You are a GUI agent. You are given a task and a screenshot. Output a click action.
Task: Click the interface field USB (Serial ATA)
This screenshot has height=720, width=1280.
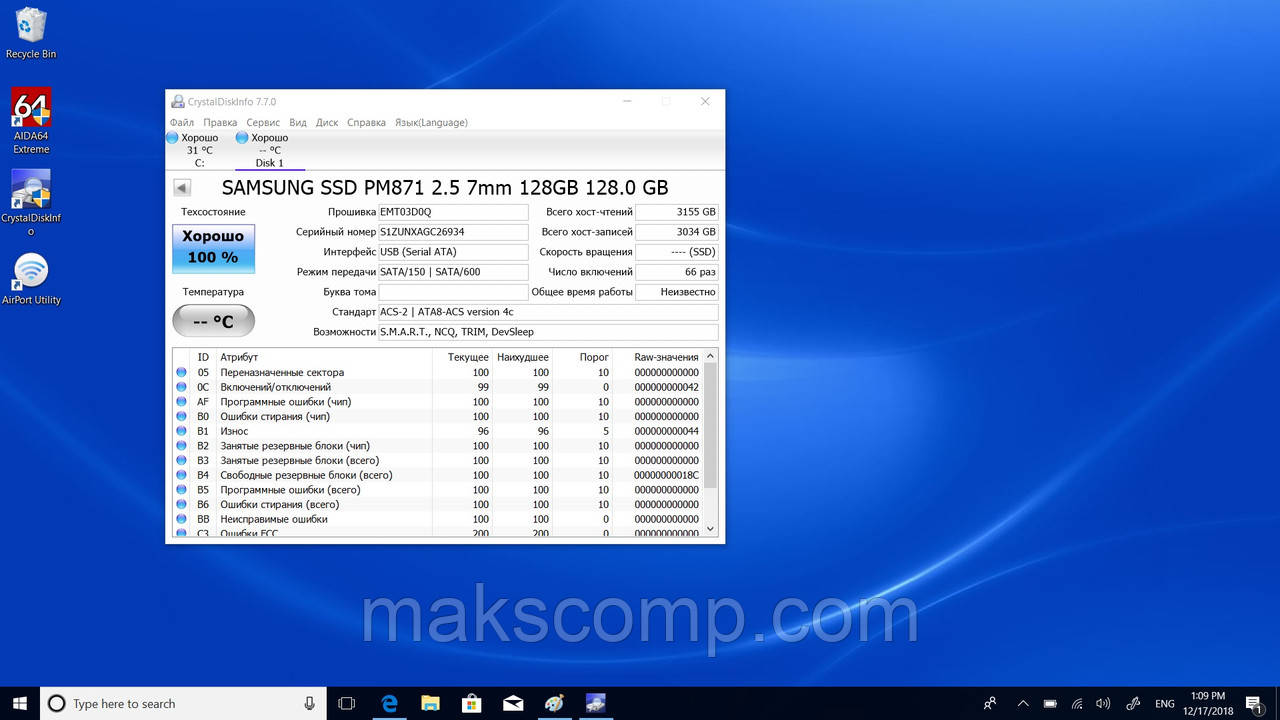[x=453, y=252]
